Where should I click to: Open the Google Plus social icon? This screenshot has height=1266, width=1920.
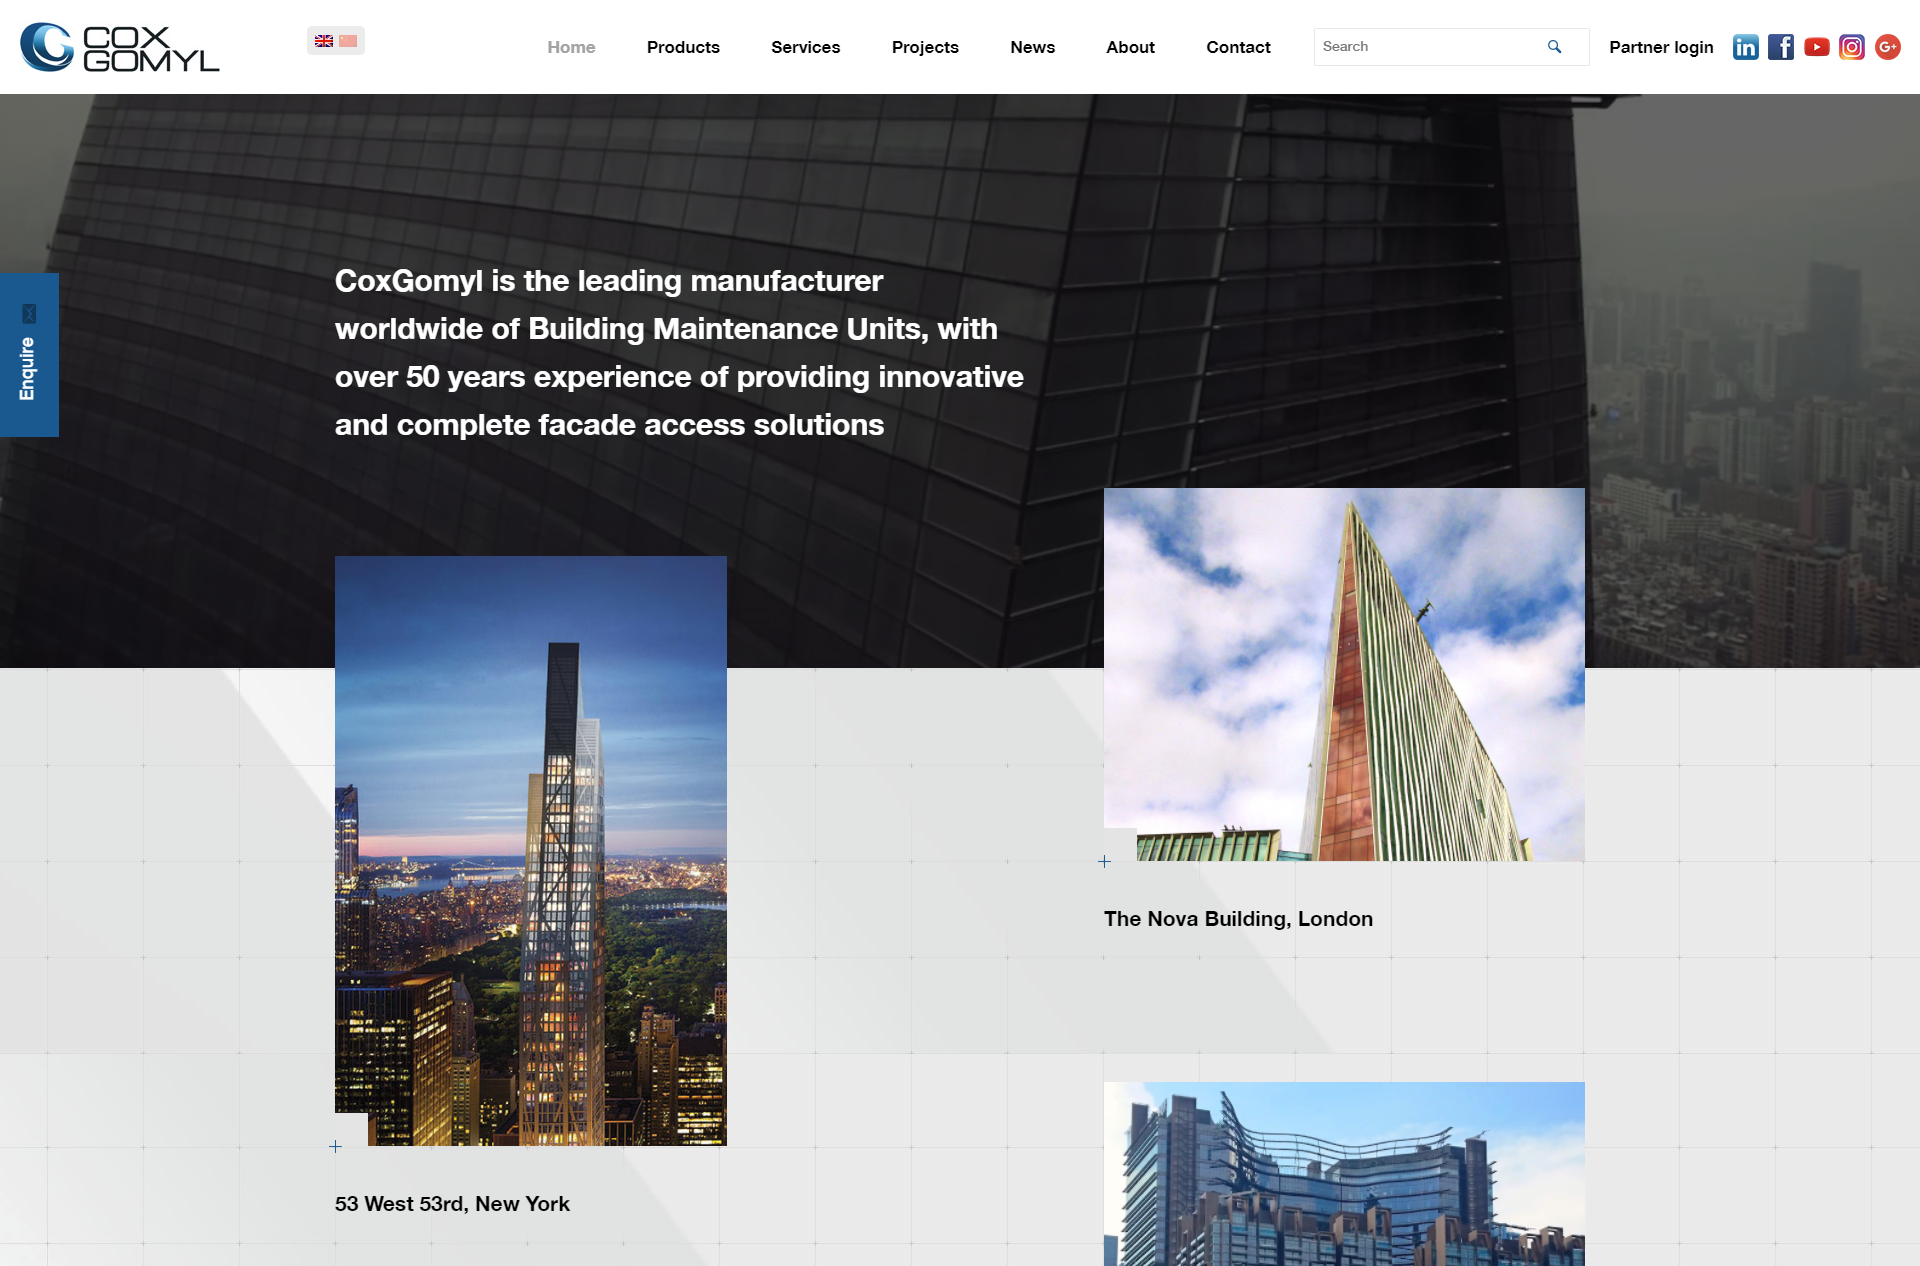[1888, 47]
